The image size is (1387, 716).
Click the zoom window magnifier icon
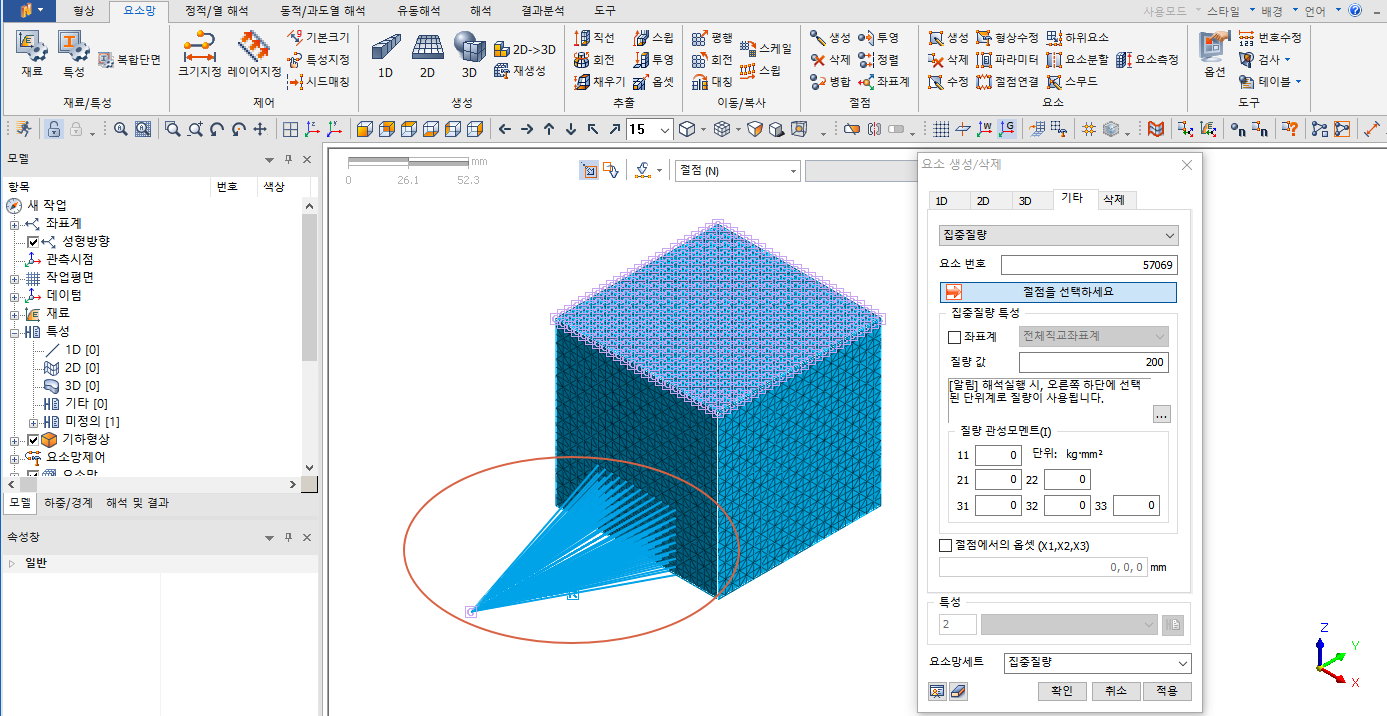(x=172, y=129)
